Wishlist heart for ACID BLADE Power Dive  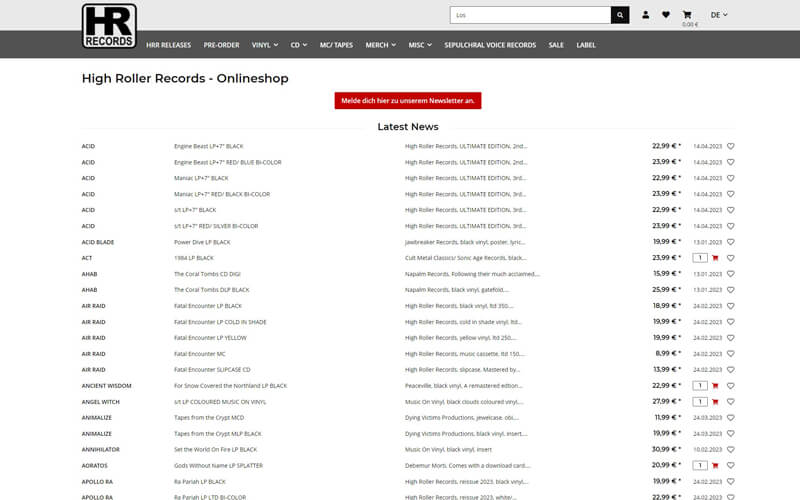731,242
